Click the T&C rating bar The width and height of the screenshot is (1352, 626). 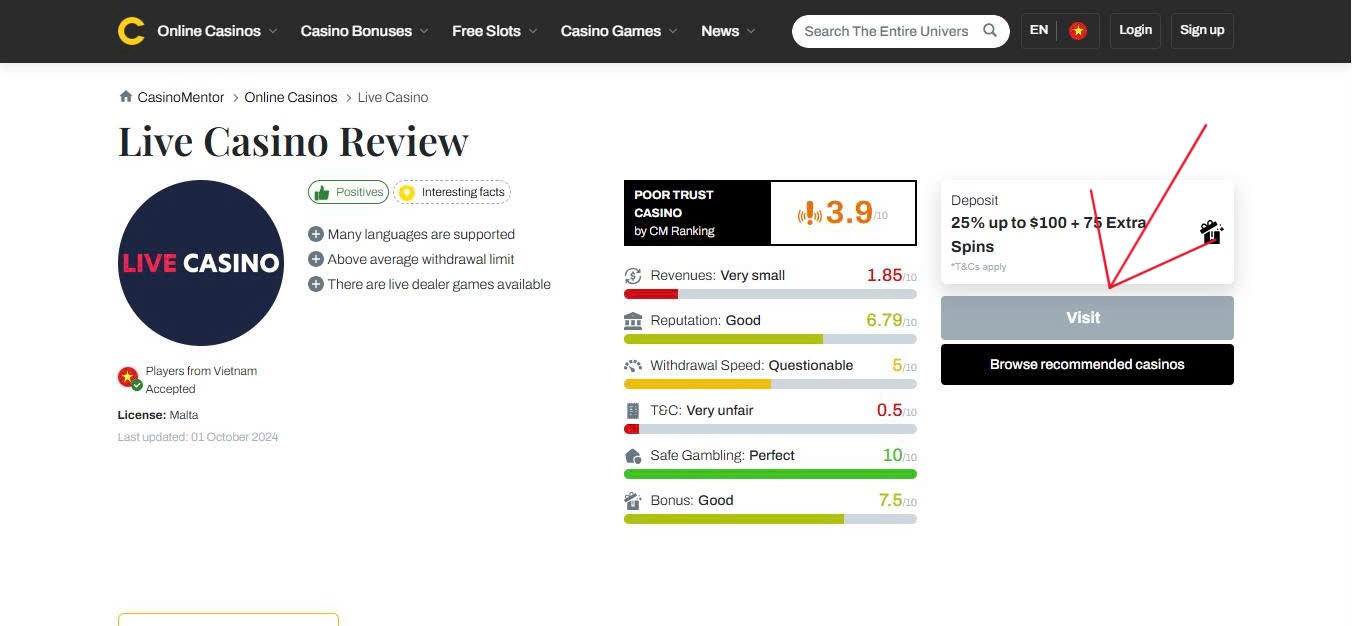pyautogui.click(x=770, y=429)
